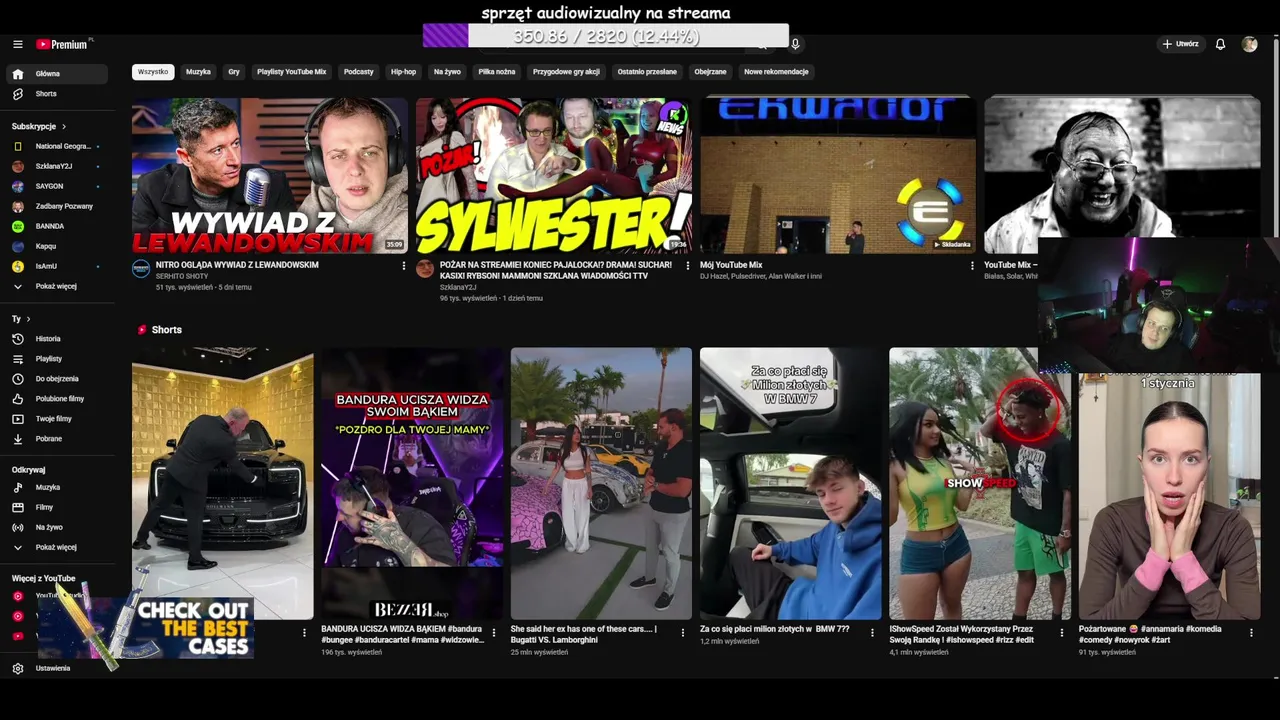Select the Podcasty filter chip
Viewport: 1280px width, 720px height.
[x=358, y=72]
